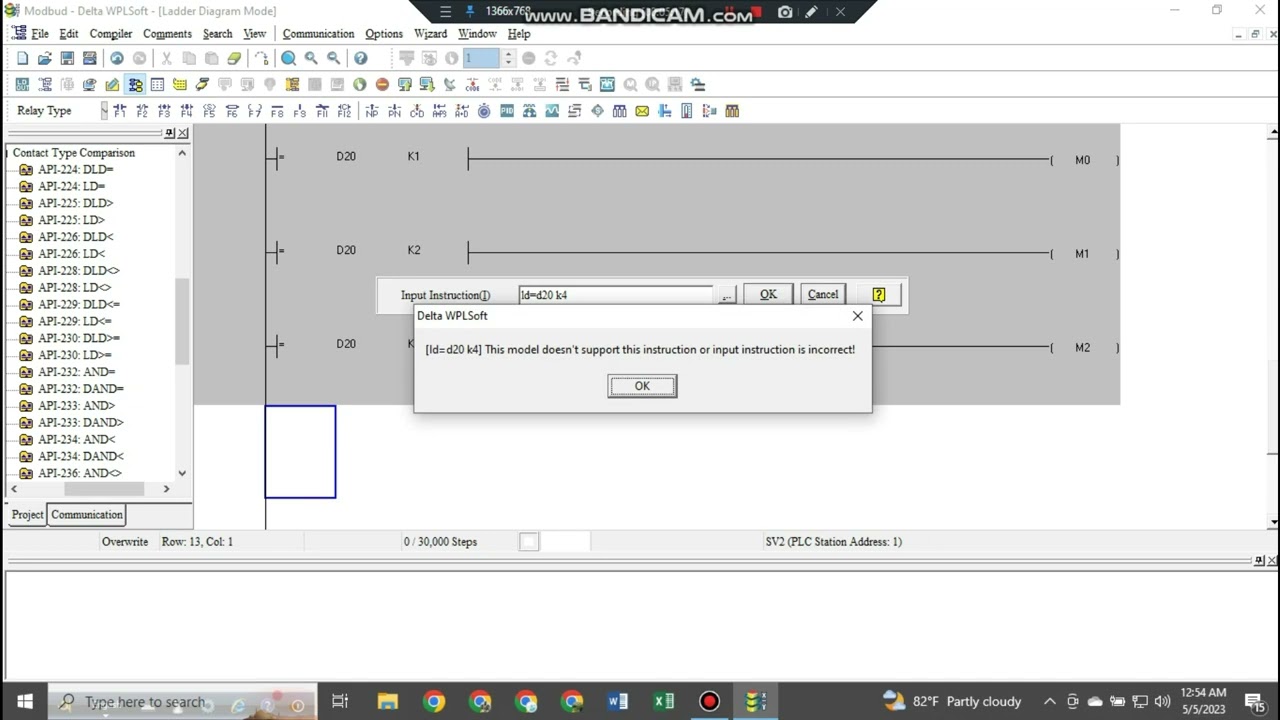Click Cancel in the Input Instruction bar
1280x720 pixels.
[x=823, y=295]
